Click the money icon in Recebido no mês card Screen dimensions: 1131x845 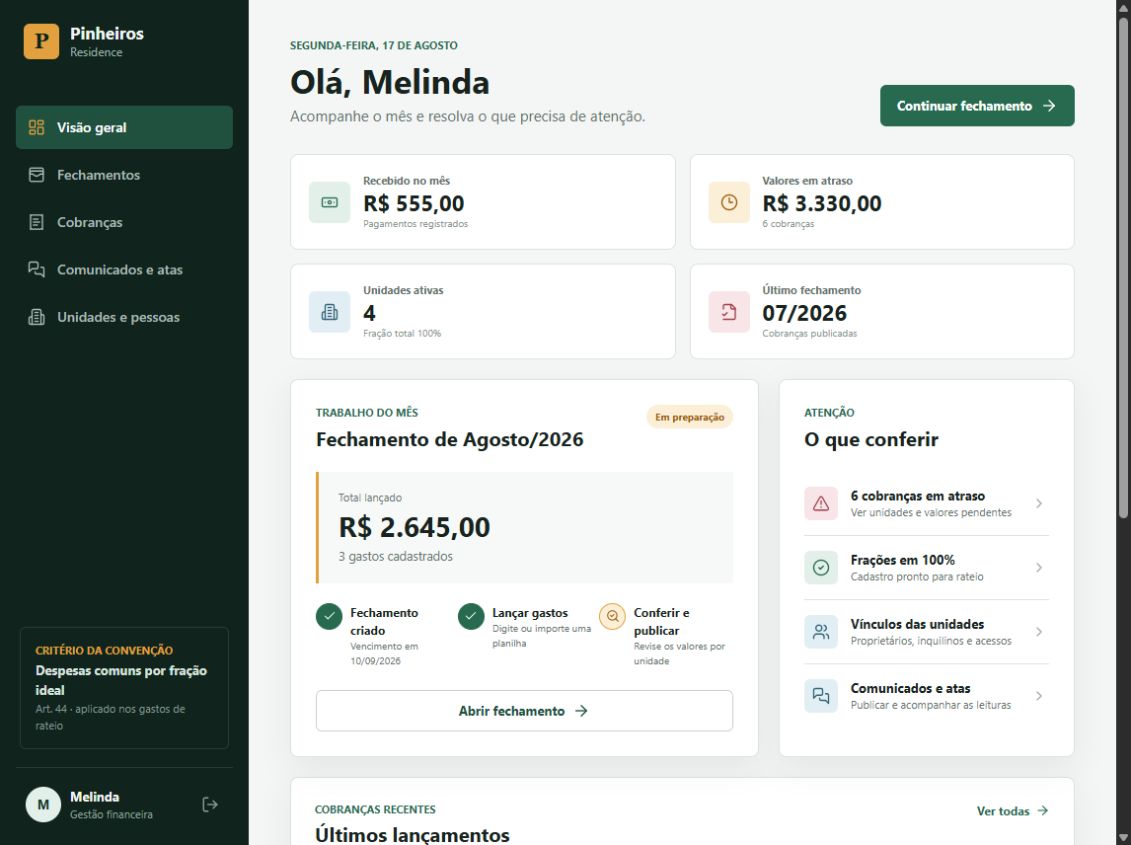click(330, 202)
